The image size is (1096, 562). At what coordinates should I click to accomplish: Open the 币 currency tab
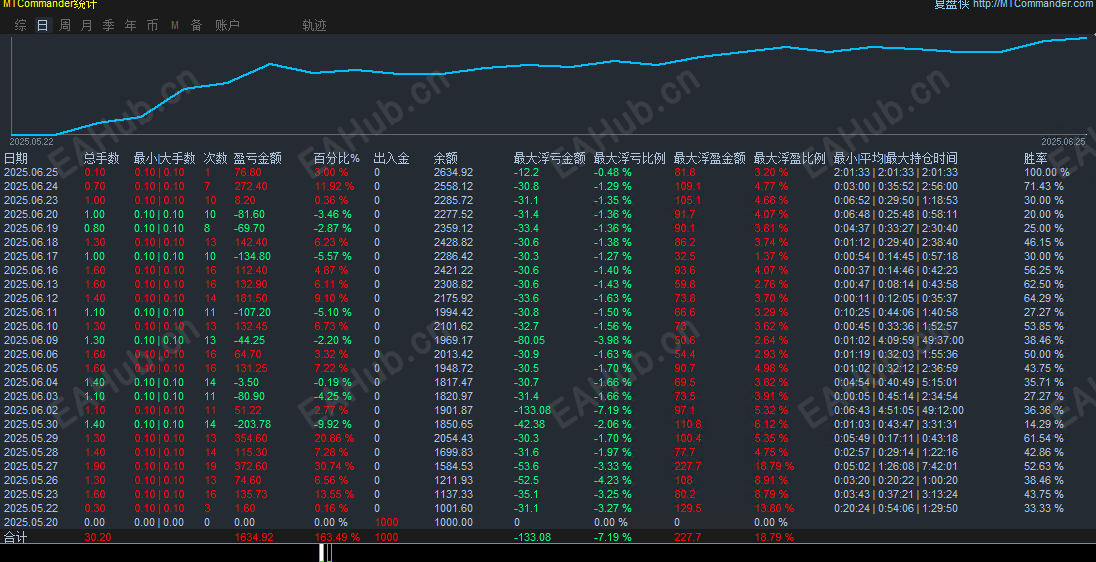pos(152,25)
